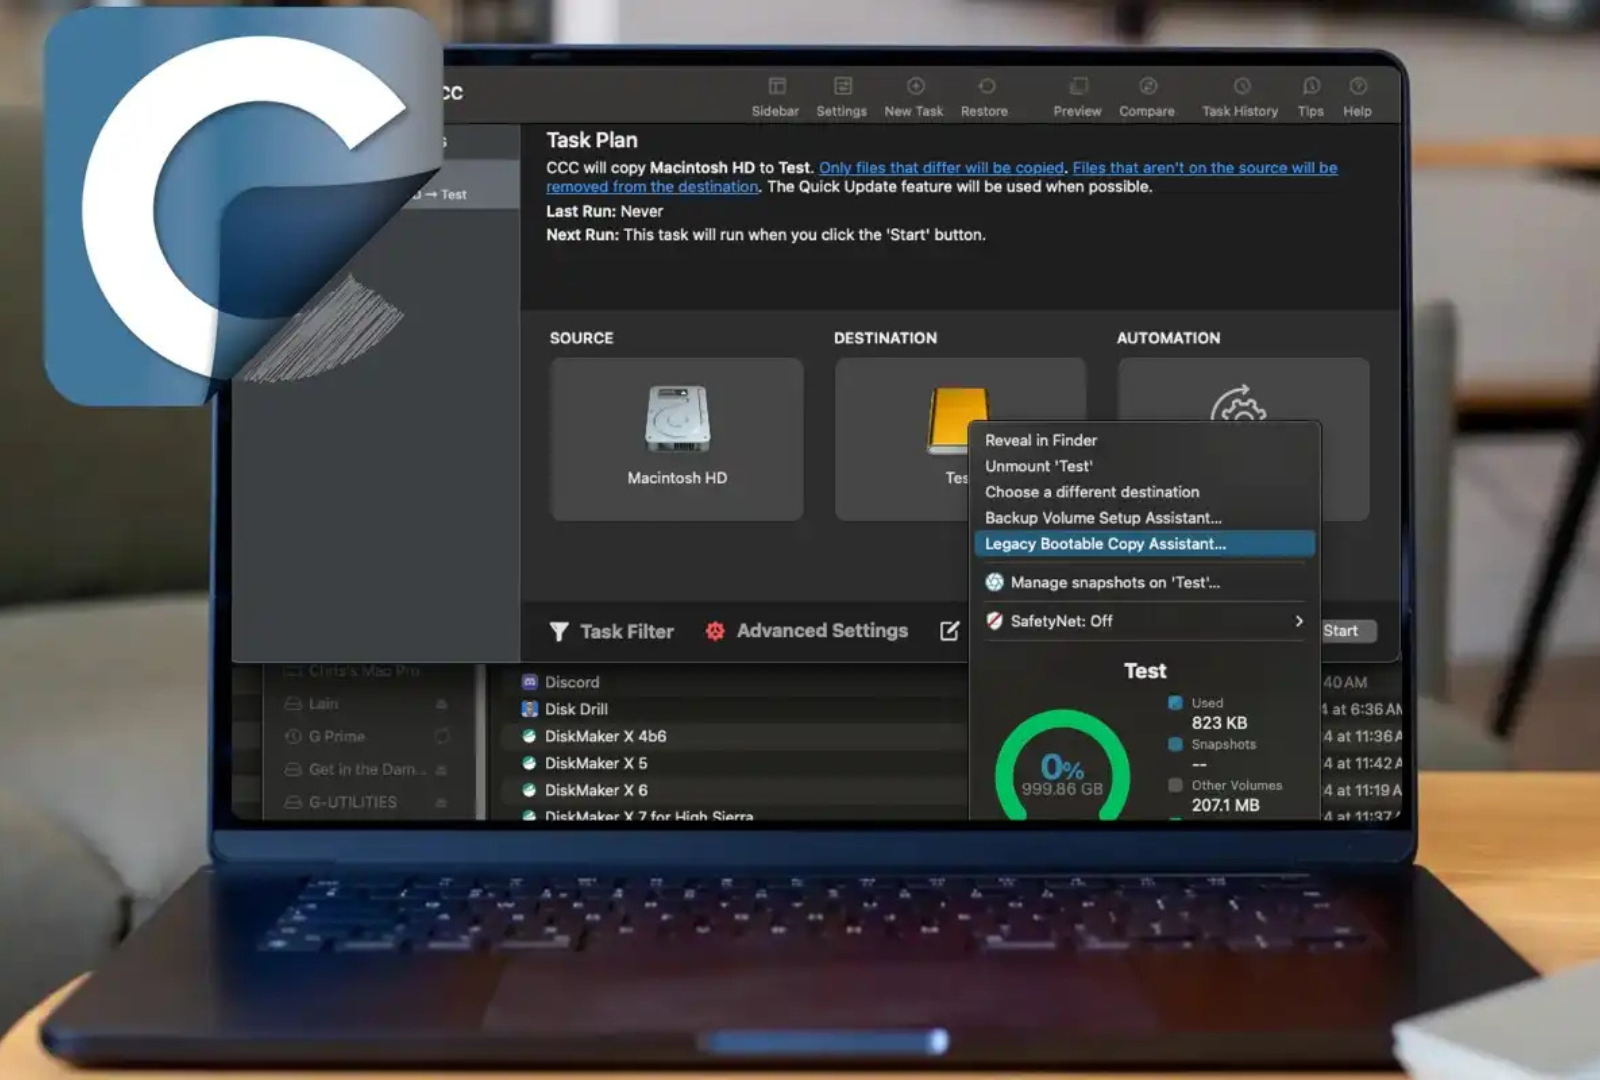Select the Macintosh HD source drive
The height and width of the screenshot is (1080, 1600).
[x=677, y=438]
